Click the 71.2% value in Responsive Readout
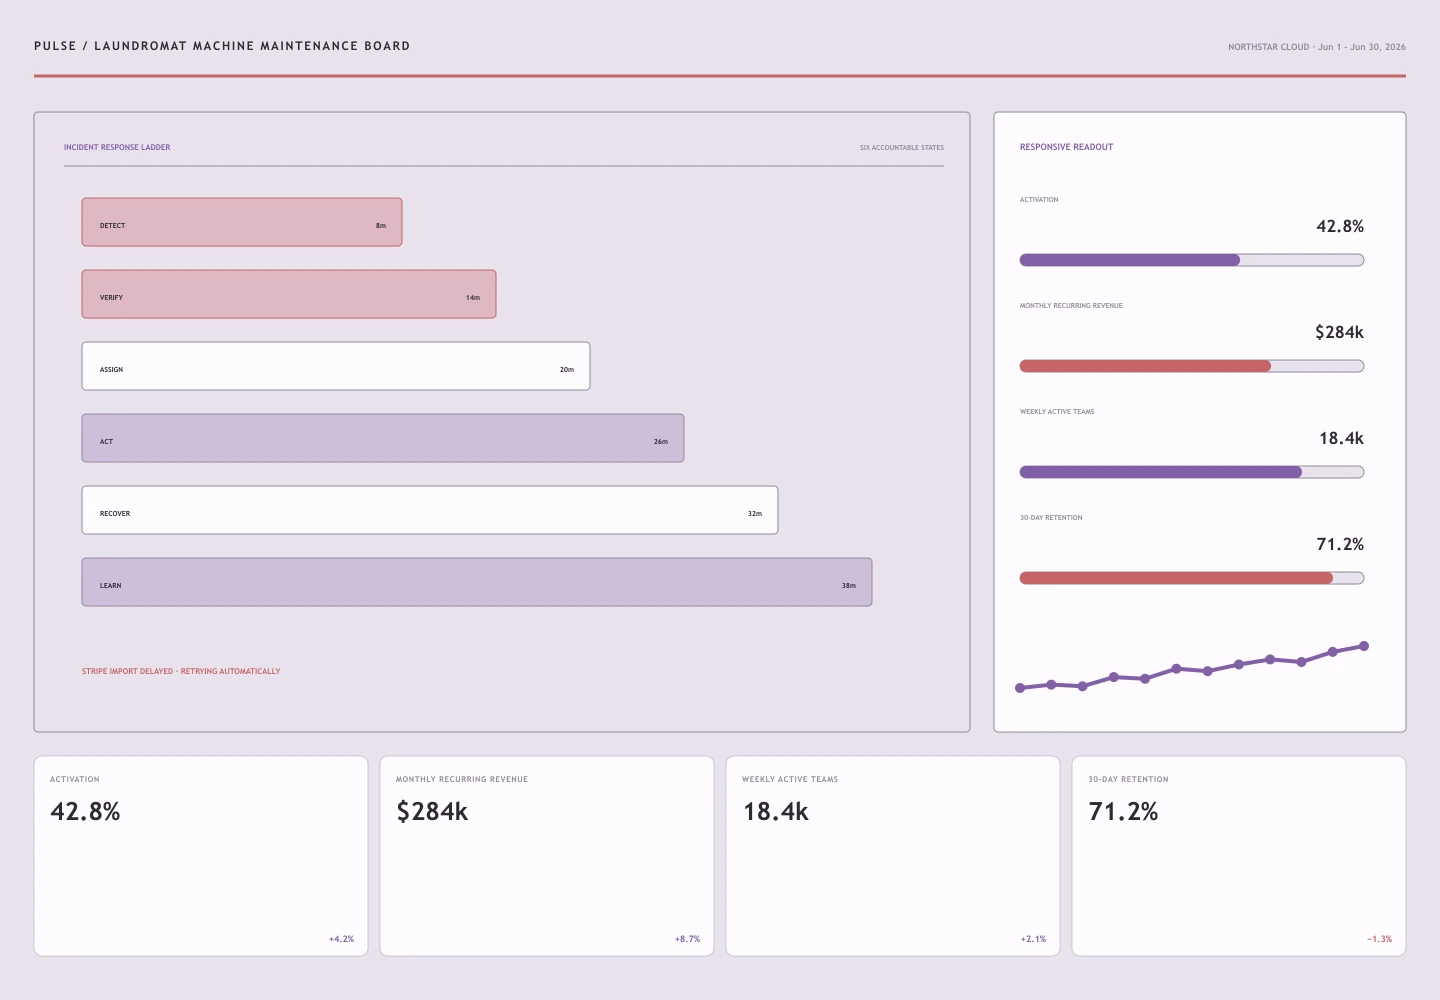1440x1000 pixels. tap(1340, 544)
